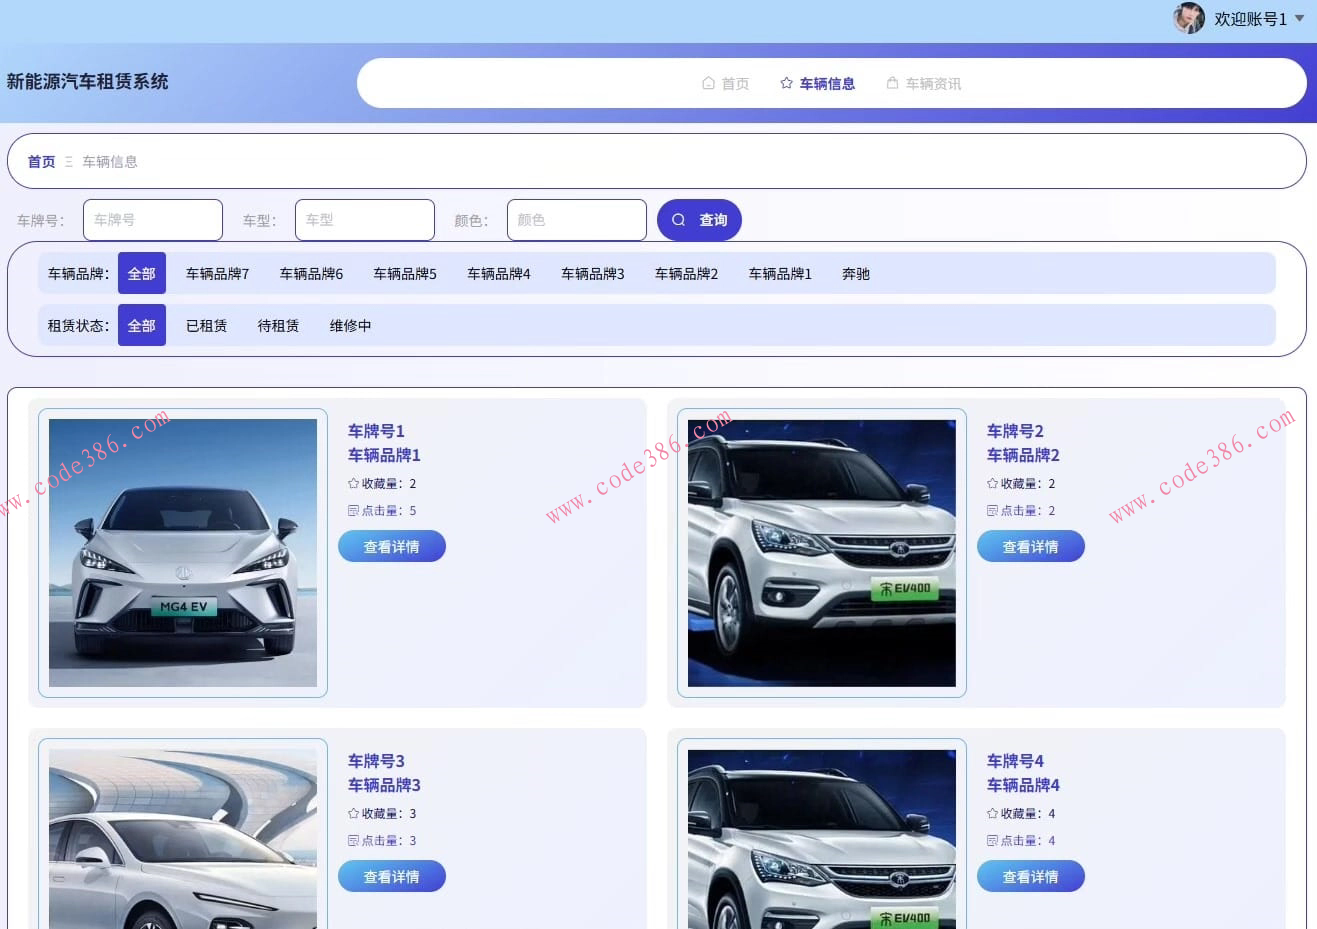Open the 车辆信息 navigation tab
Image resolution: width=1317 pixels, height=929 pixels.
818,83
